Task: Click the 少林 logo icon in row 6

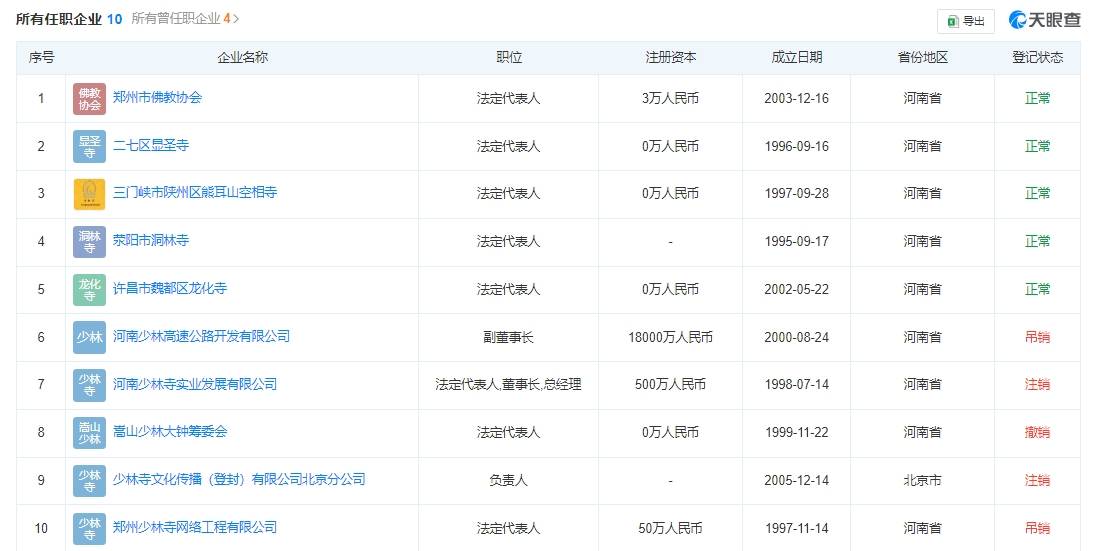Action: [89, 337]
